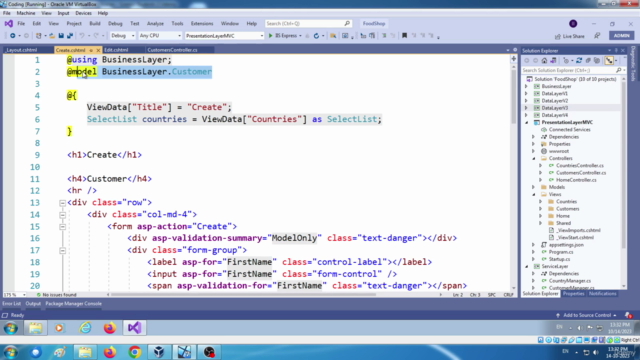
Task: Collapse the col-md-4 div on line 14
Action: pos(62,214)
